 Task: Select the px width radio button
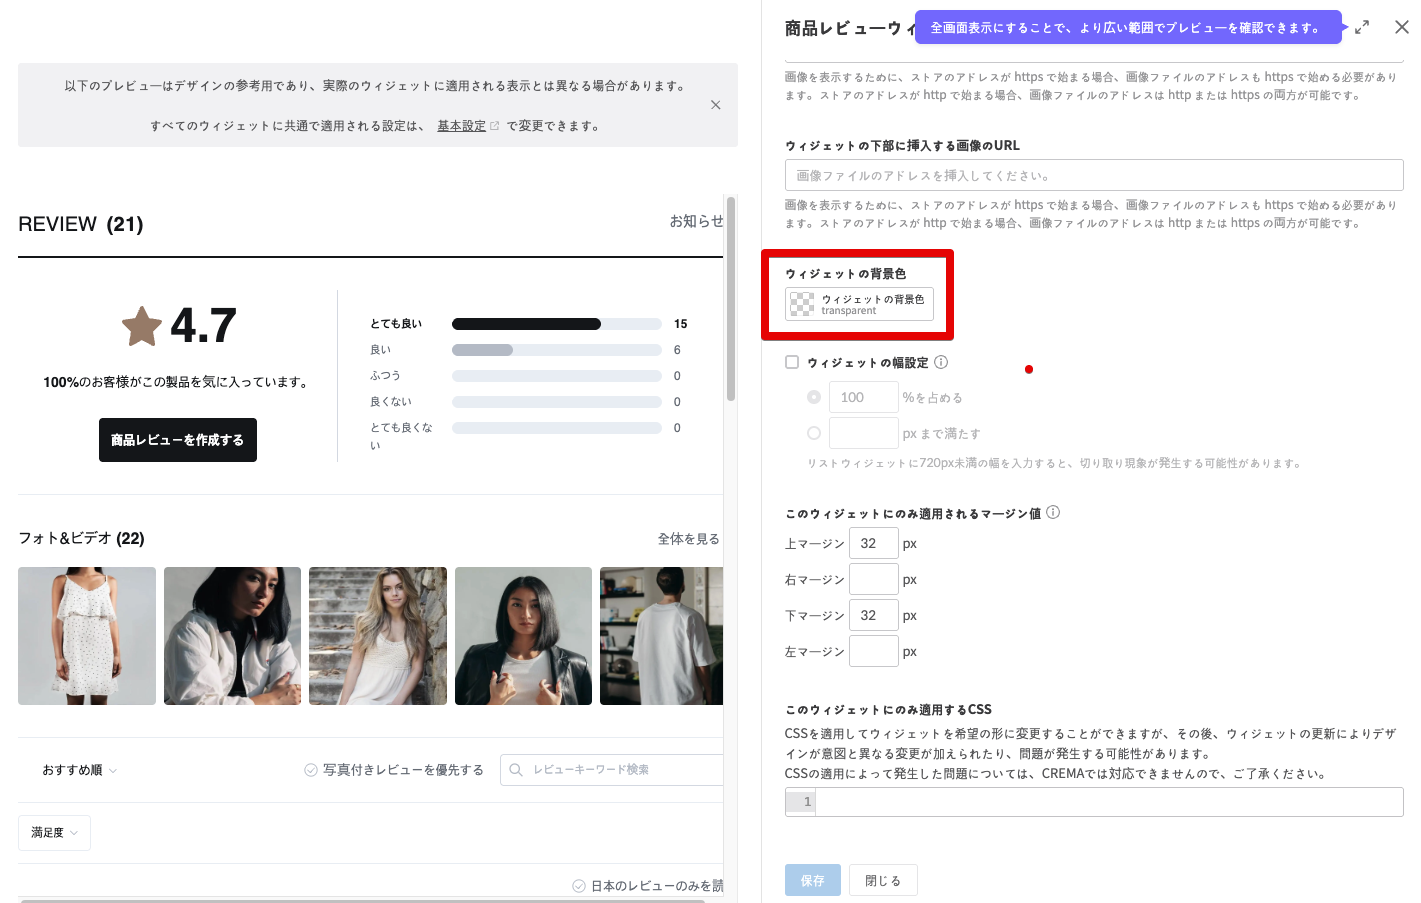(x=814, y=433)
